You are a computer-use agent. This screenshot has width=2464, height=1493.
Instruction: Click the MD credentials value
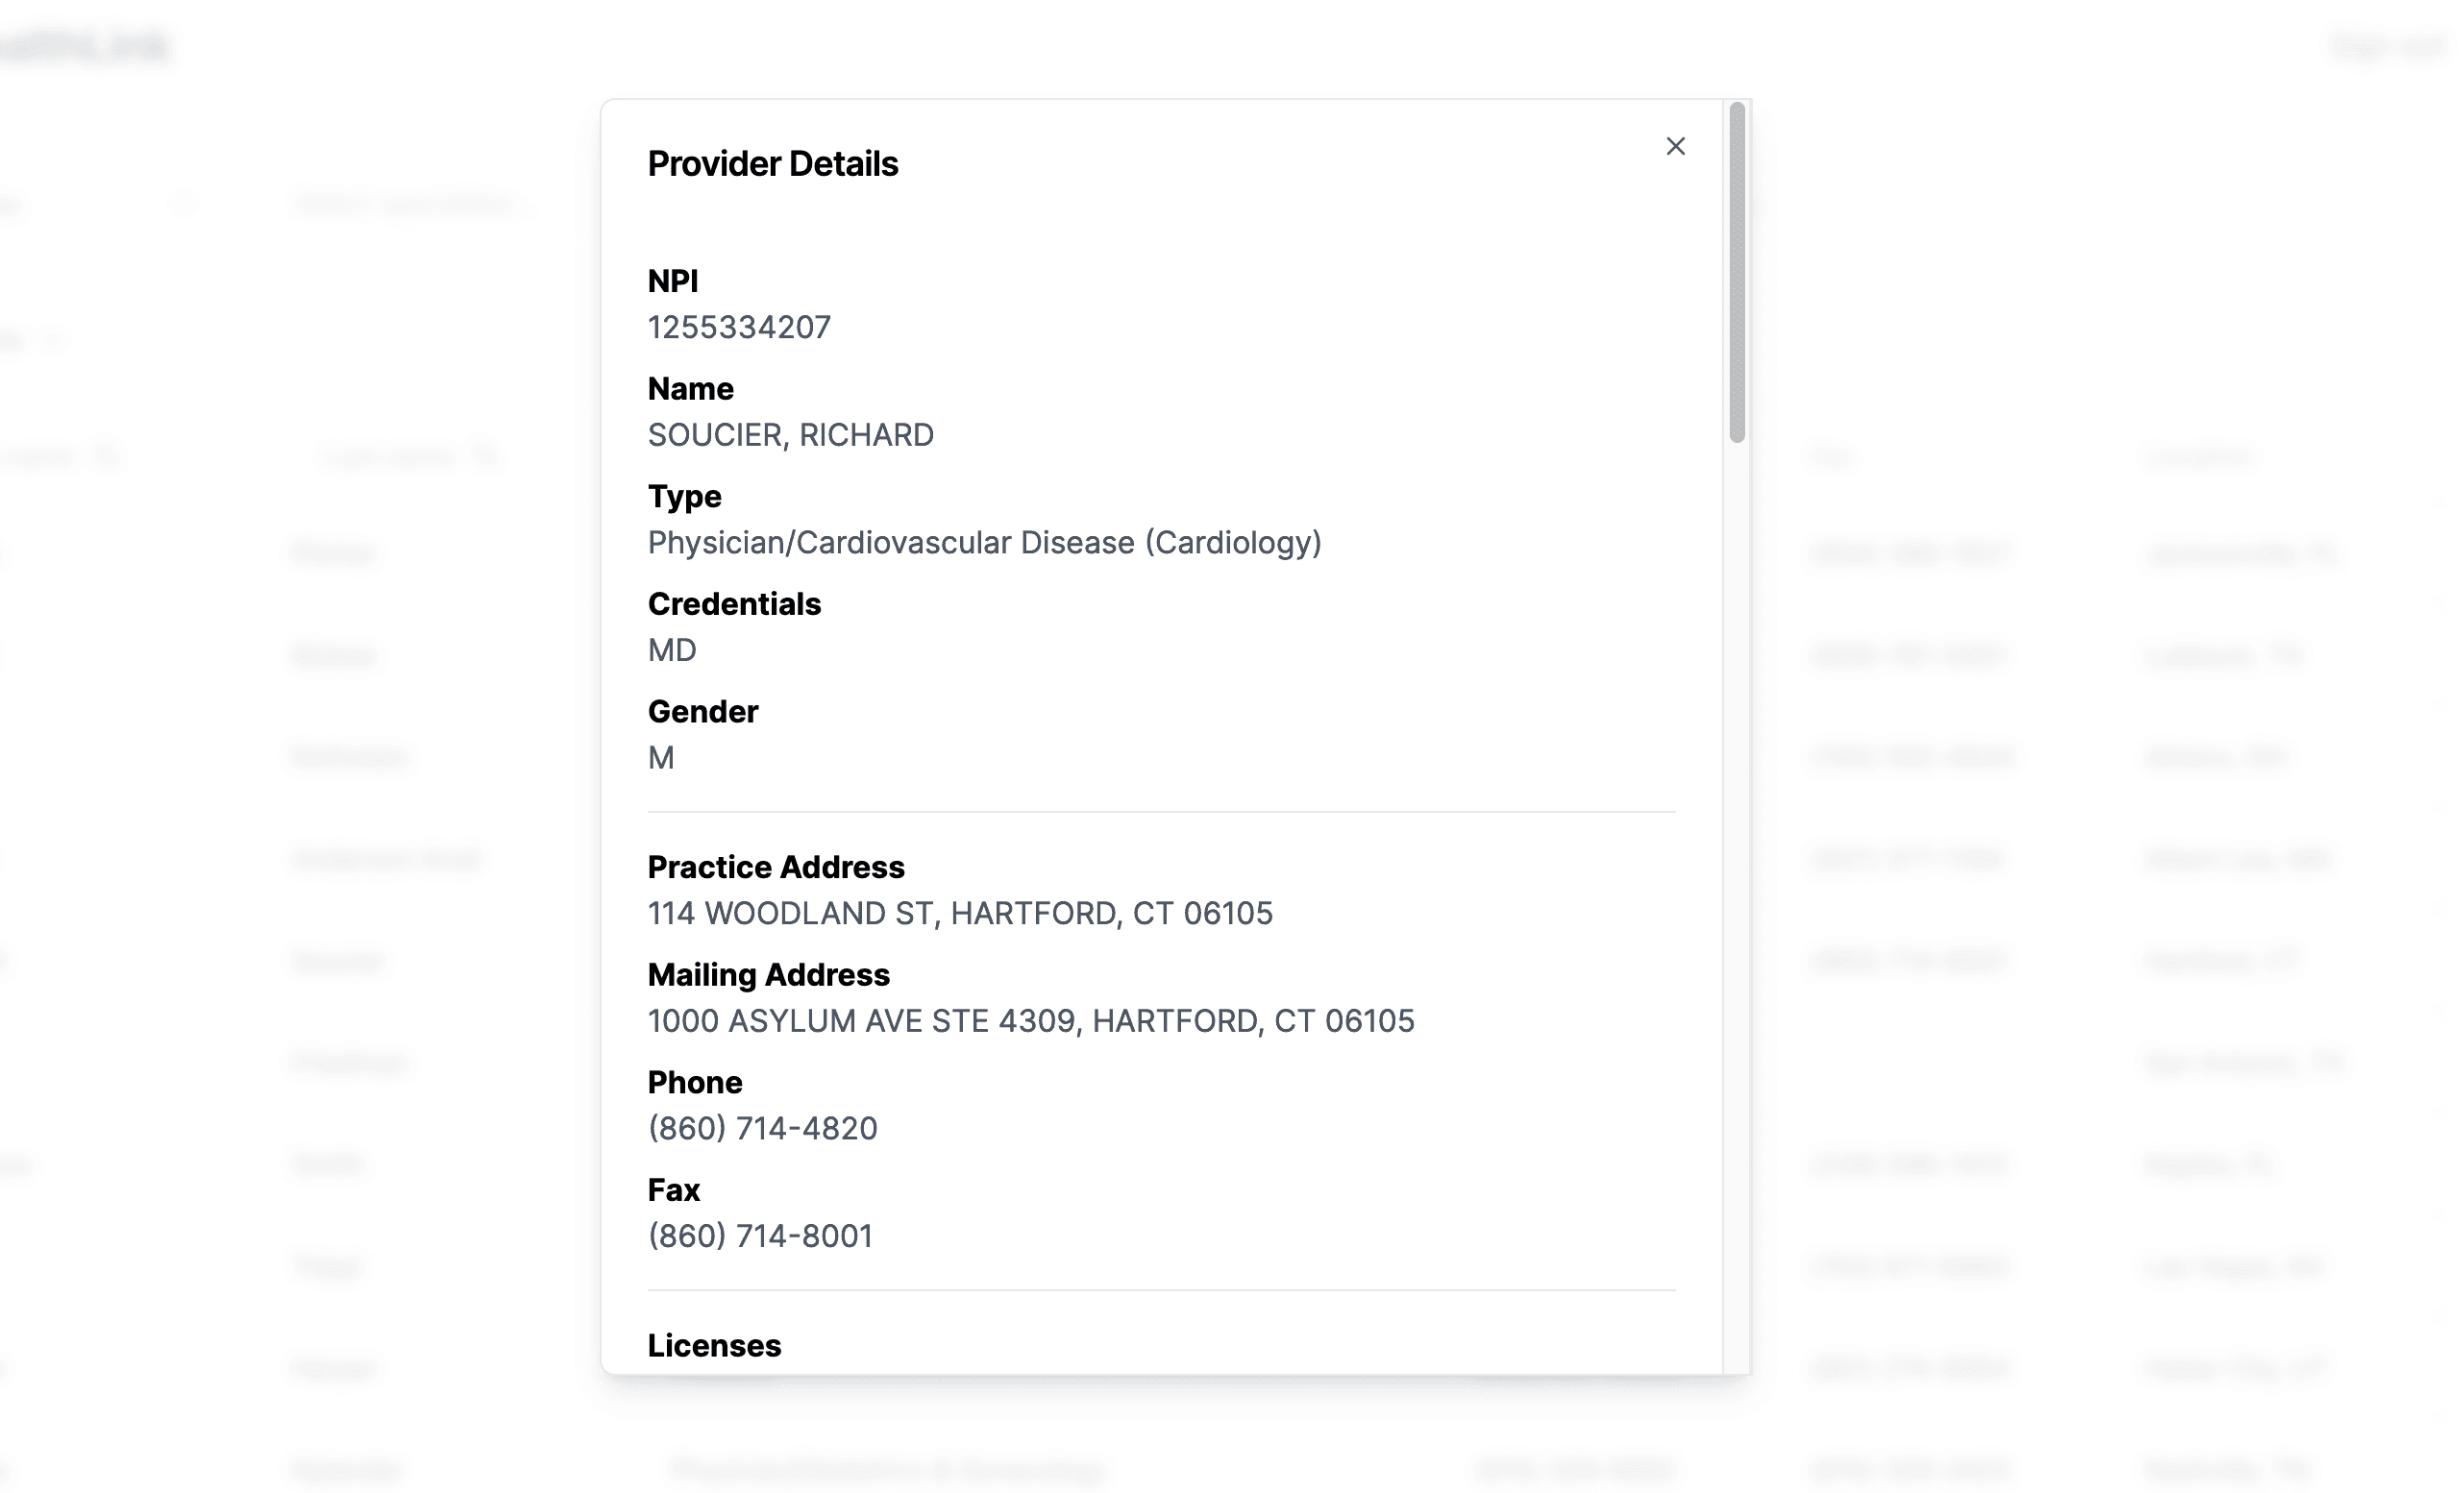pyautogui.click(x=672, y=650)
